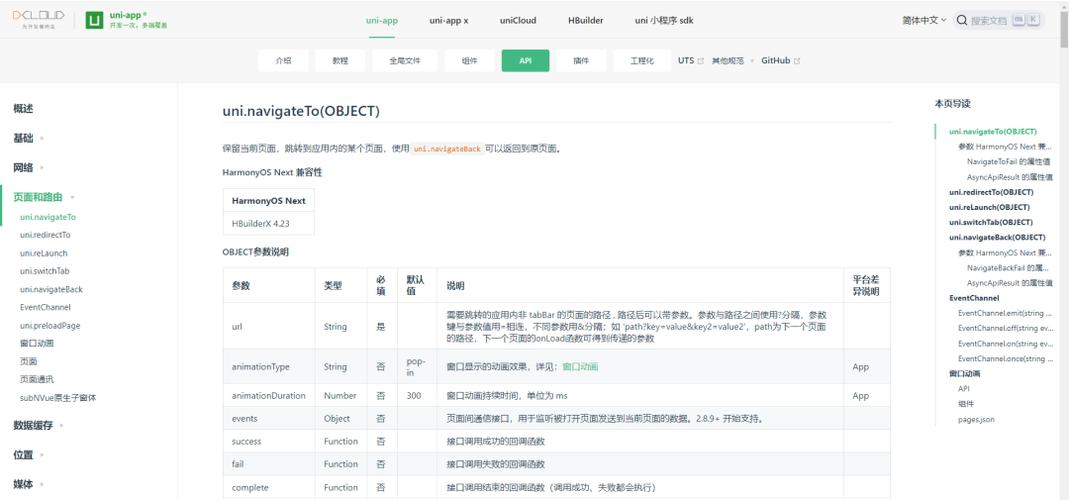
Task: Select the 组件 navigation button
Action: coord(469,61)
